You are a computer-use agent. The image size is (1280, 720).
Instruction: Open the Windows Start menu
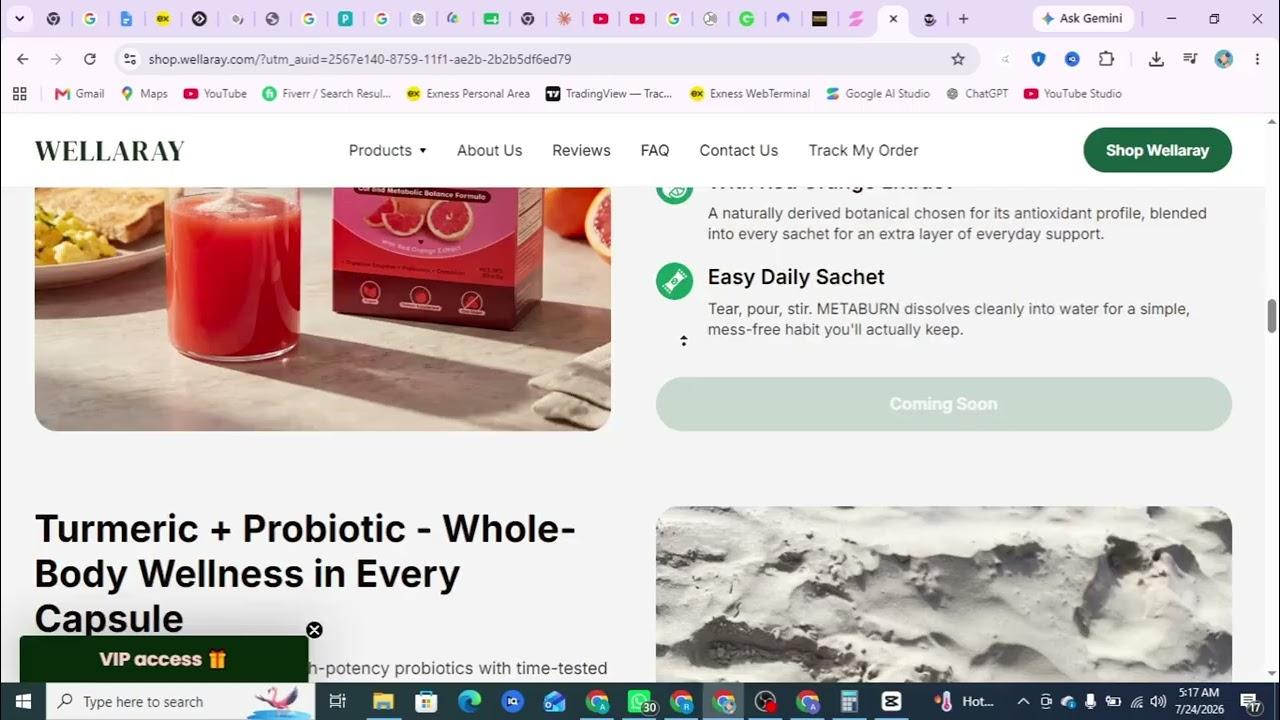coord(23,701)
